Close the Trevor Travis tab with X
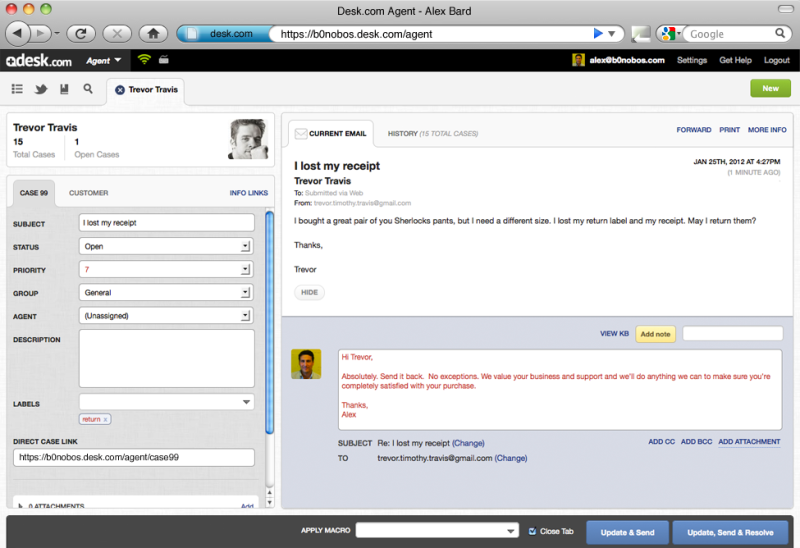The height and width of the screenshot is (548, 800). (120, 90)
